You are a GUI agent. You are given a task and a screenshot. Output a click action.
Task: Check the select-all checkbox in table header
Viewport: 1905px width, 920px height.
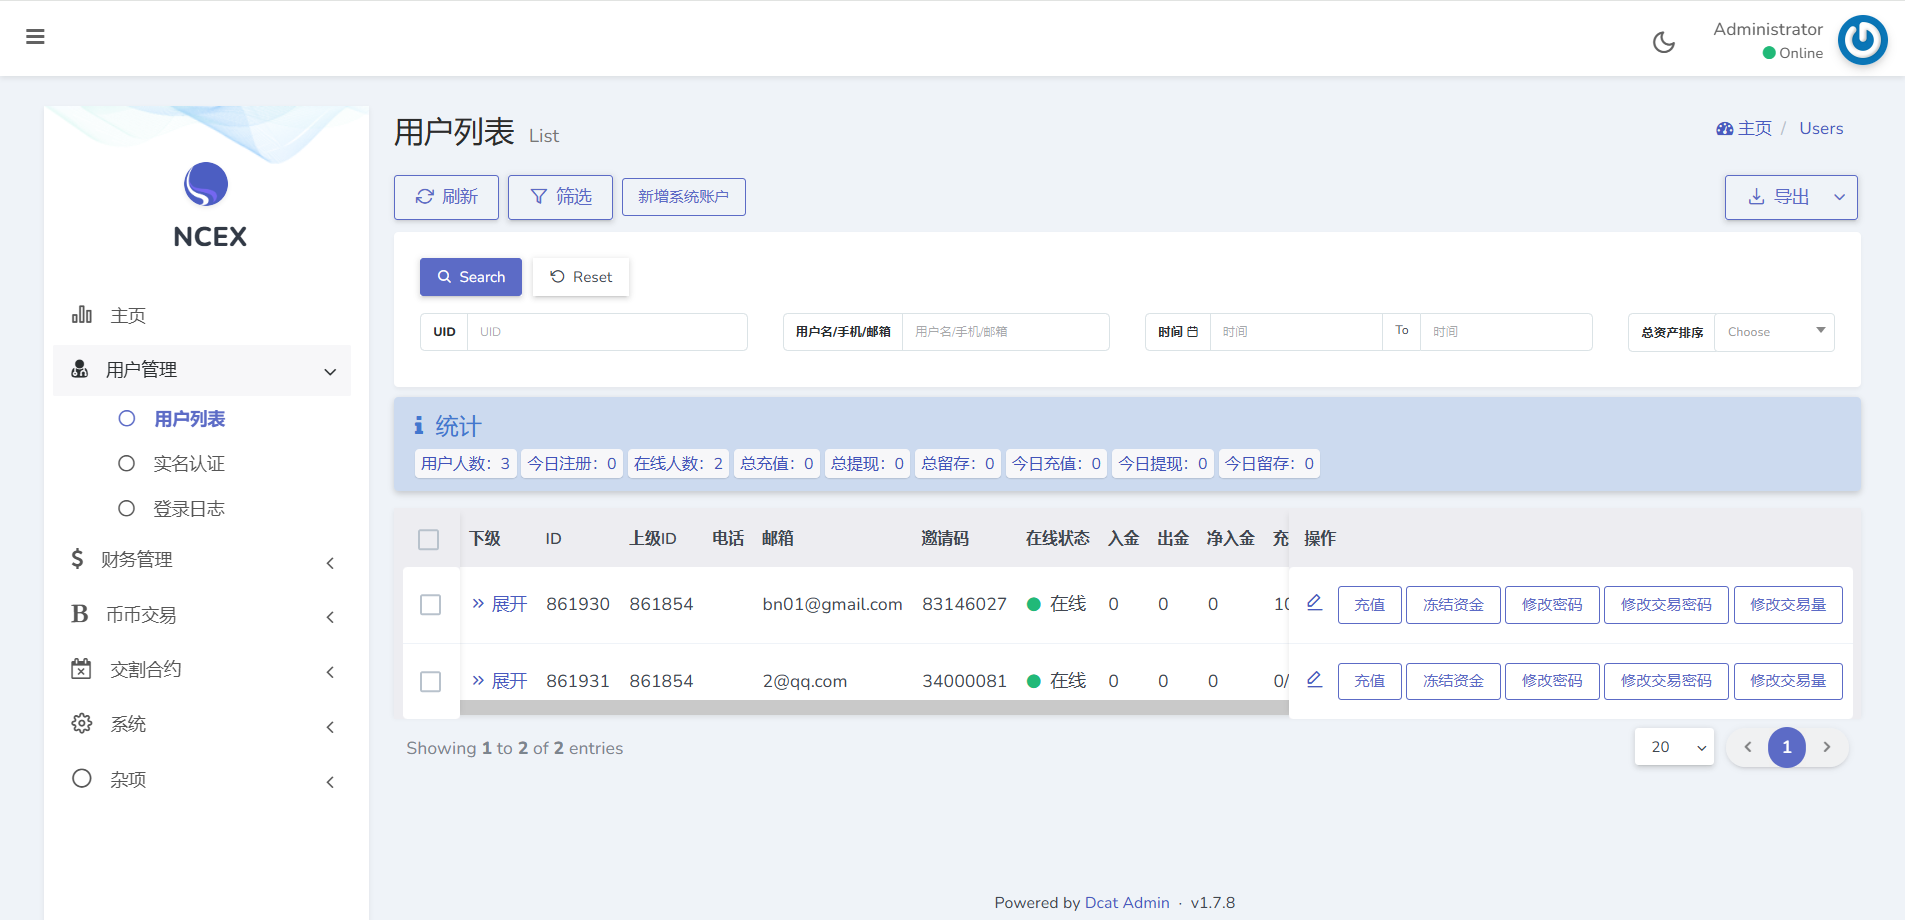coord(429,539)
